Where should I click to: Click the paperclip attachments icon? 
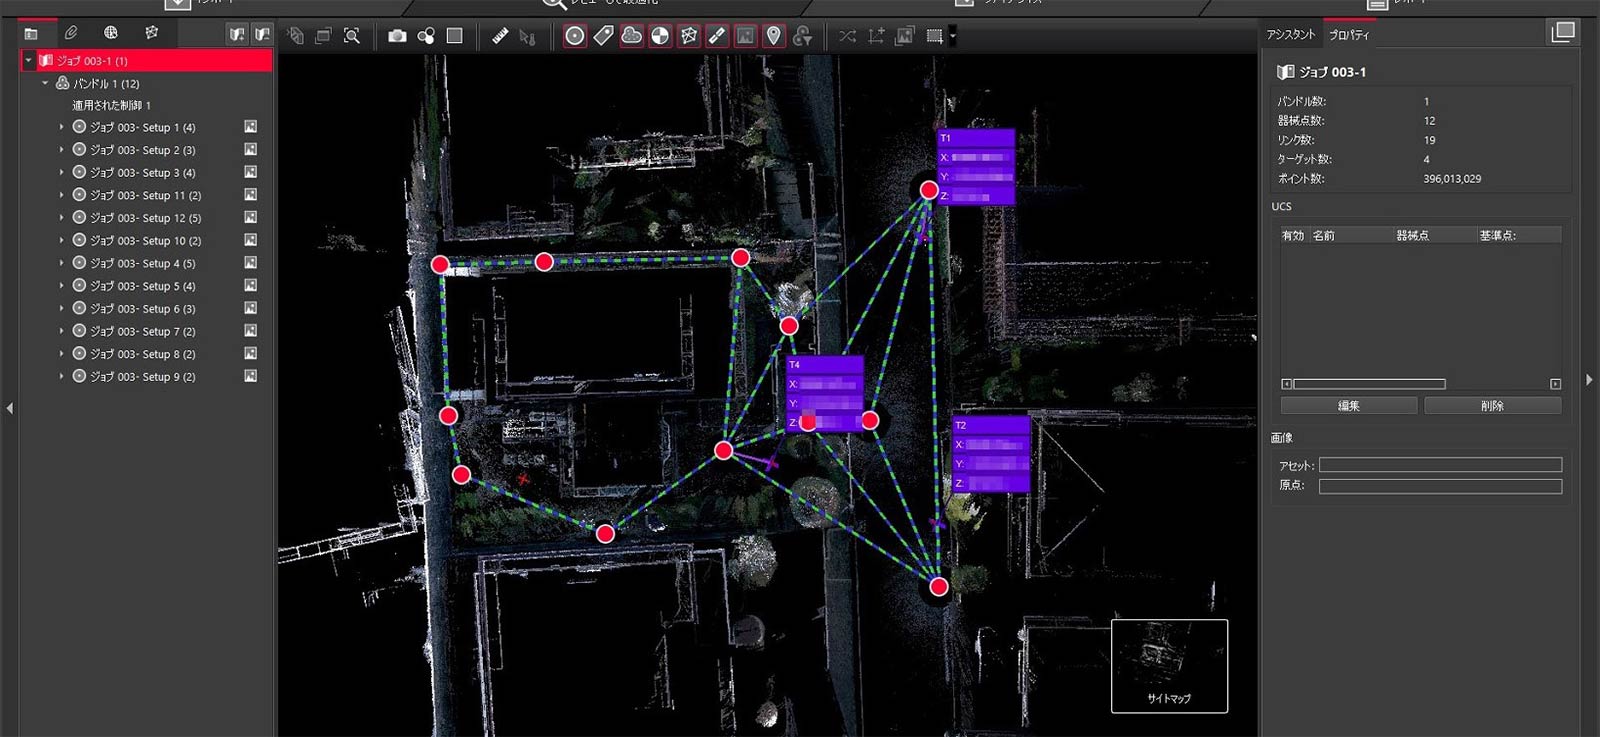pos(71,33)
